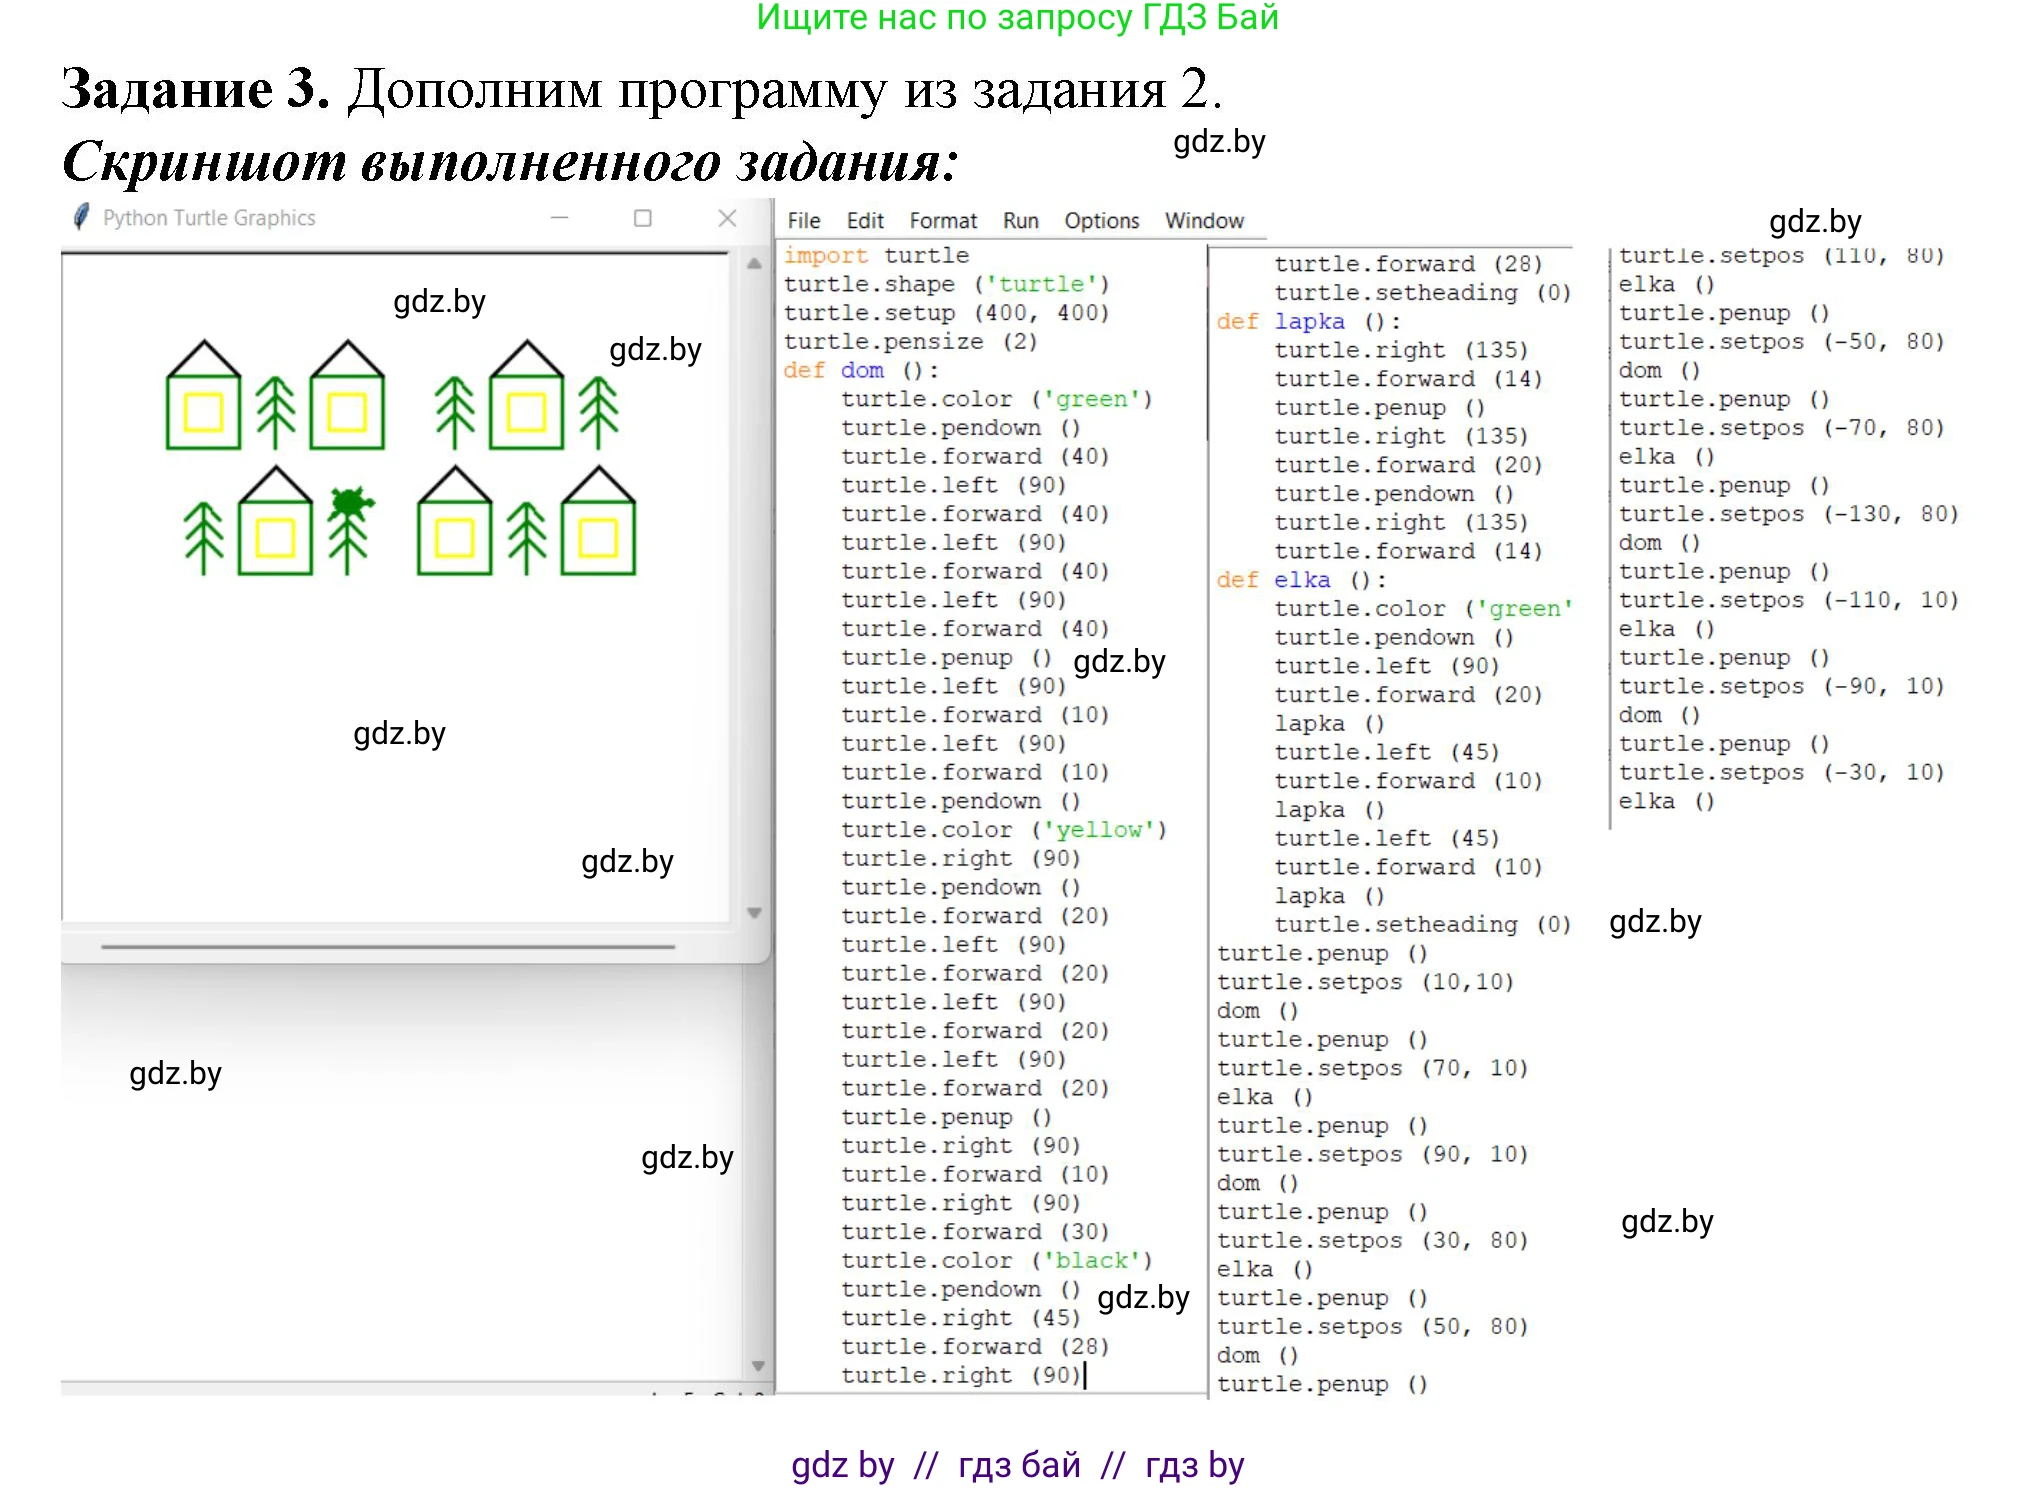The width and height of the screenshot is (2038, 1488).
Task: Open the Options menu
Action: pos(1101,220)
